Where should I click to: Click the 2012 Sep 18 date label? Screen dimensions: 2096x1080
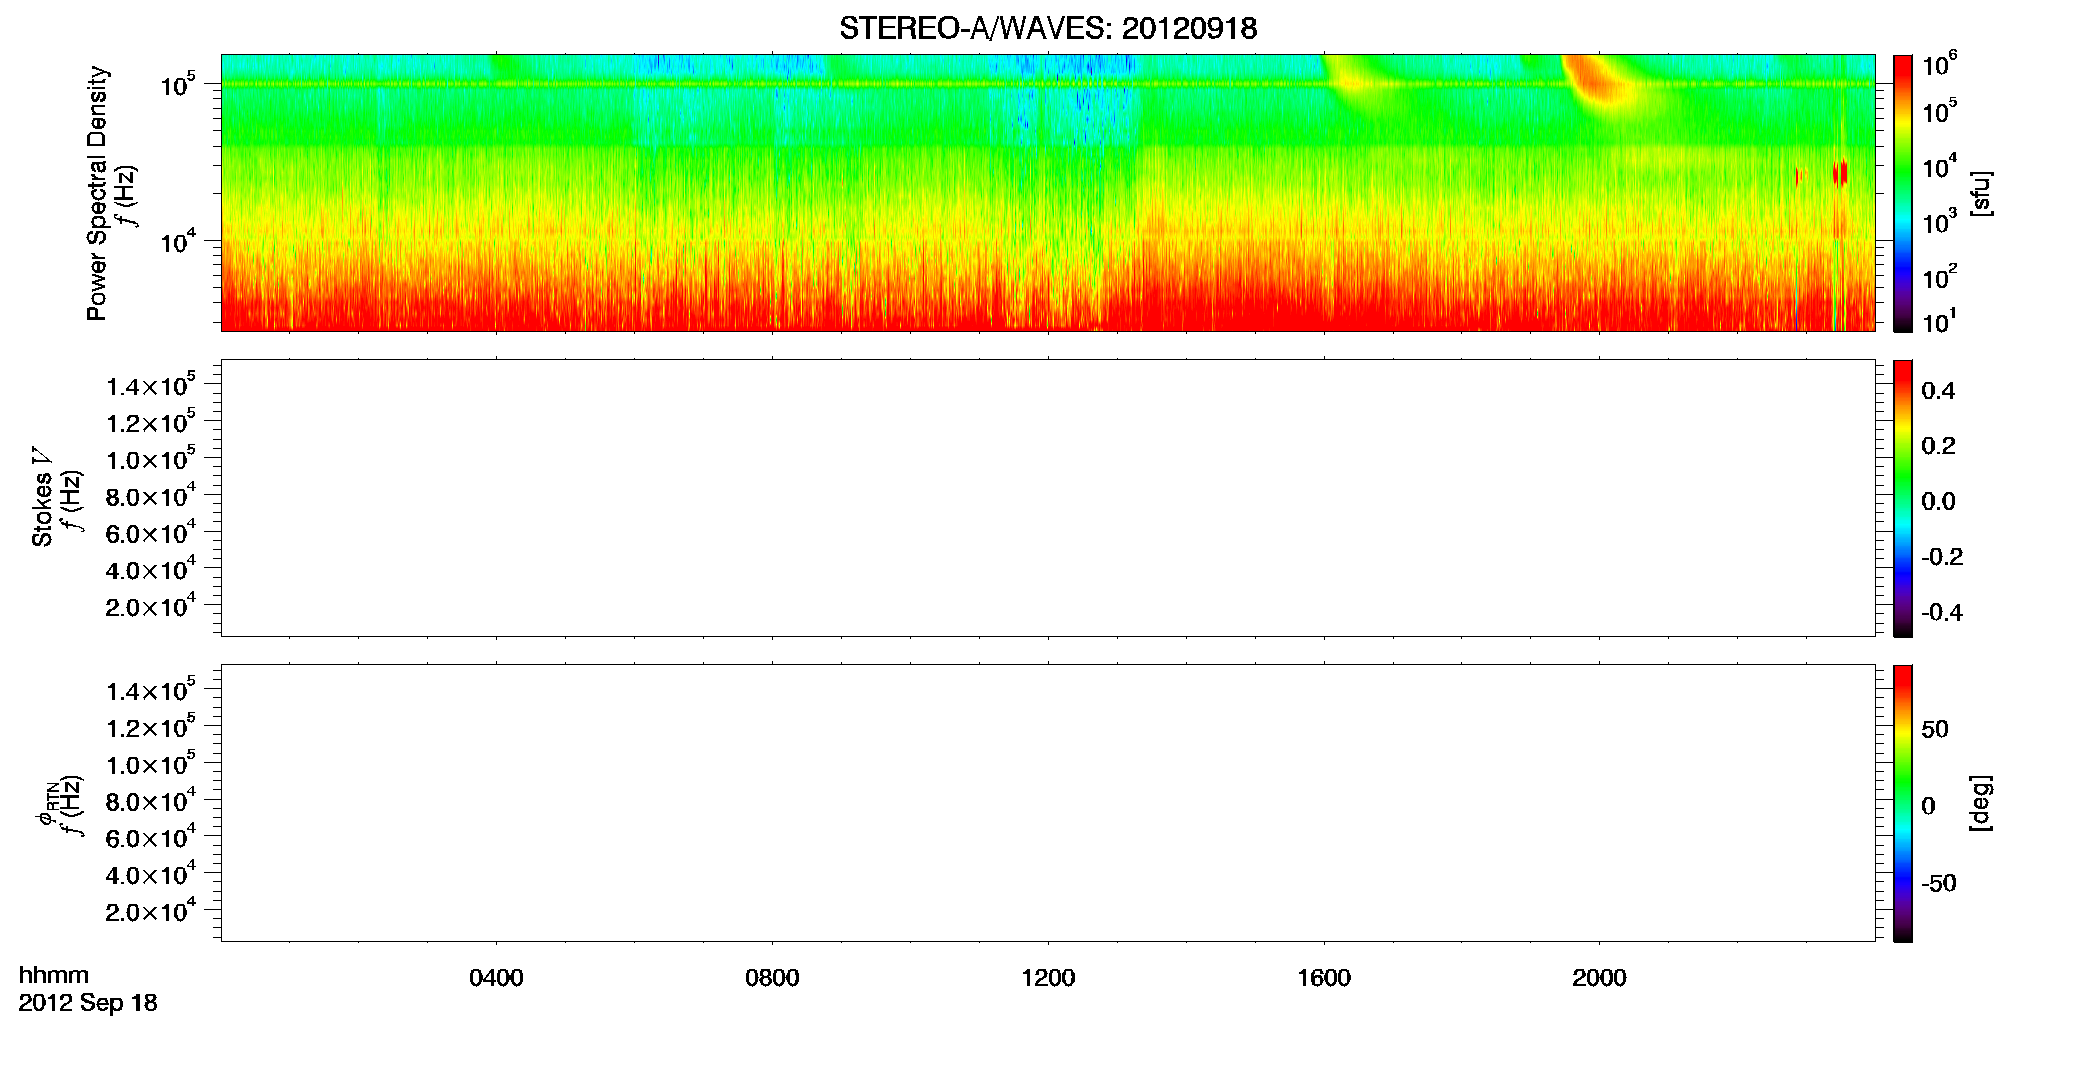[88, 1002]
